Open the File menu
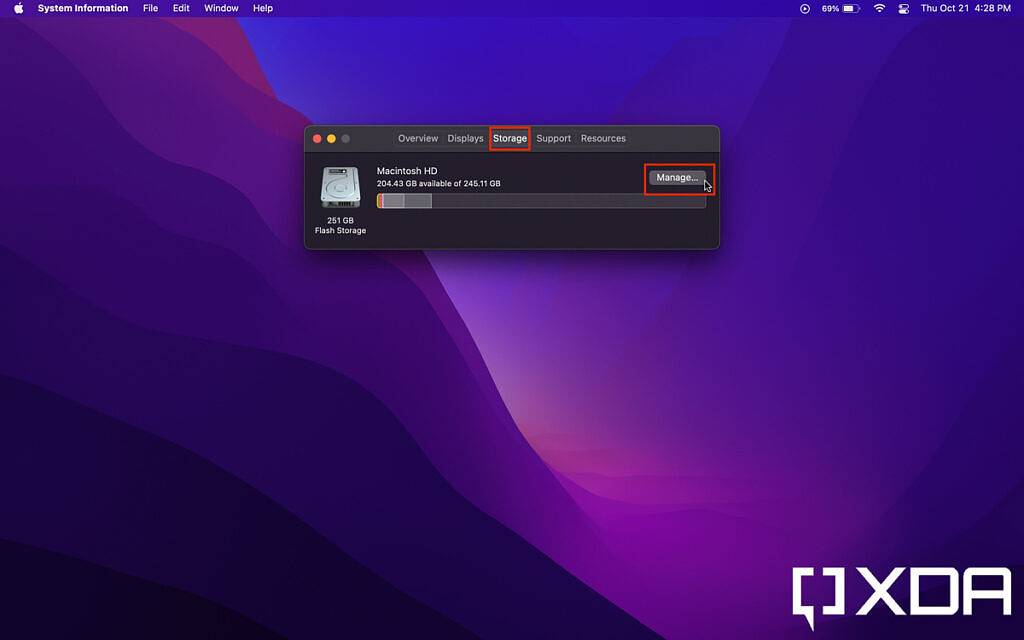The image size is (1024, 640). point(150,8)
